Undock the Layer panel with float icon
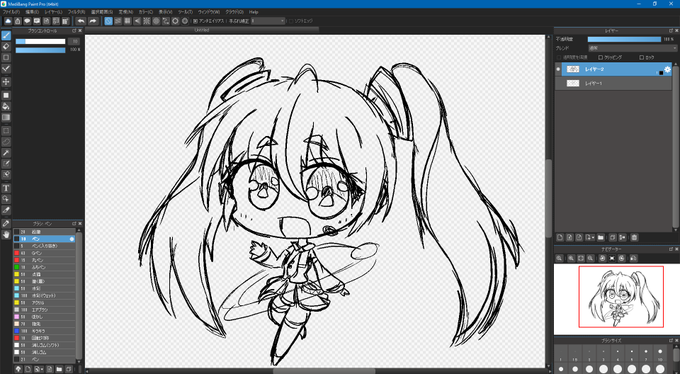 tap(671, 31)
